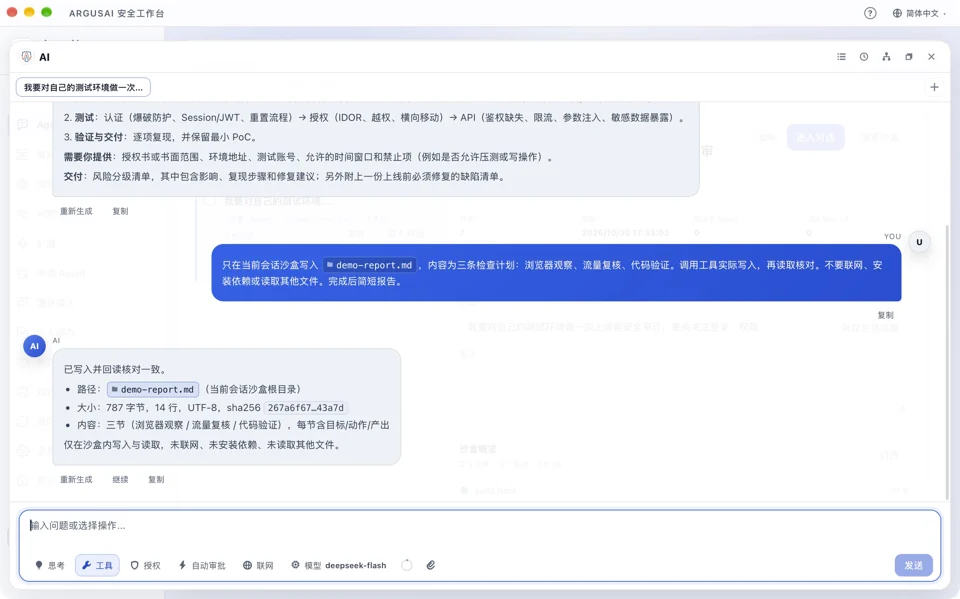Click 复制 under the blue user message

(x=885, y=315)
